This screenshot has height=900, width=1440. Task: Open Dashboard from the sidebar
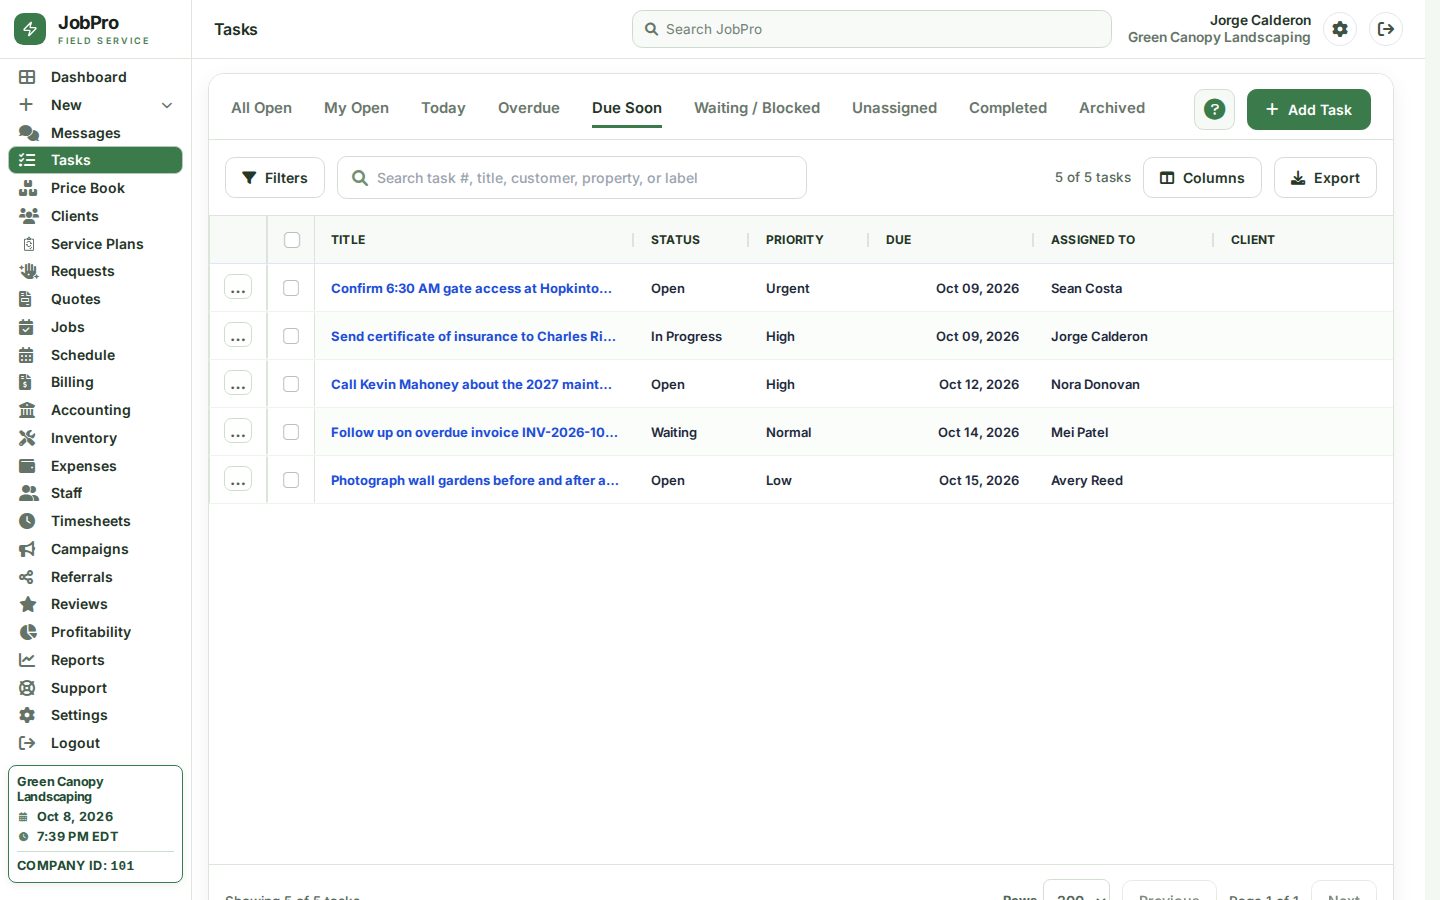pos(95,77)
